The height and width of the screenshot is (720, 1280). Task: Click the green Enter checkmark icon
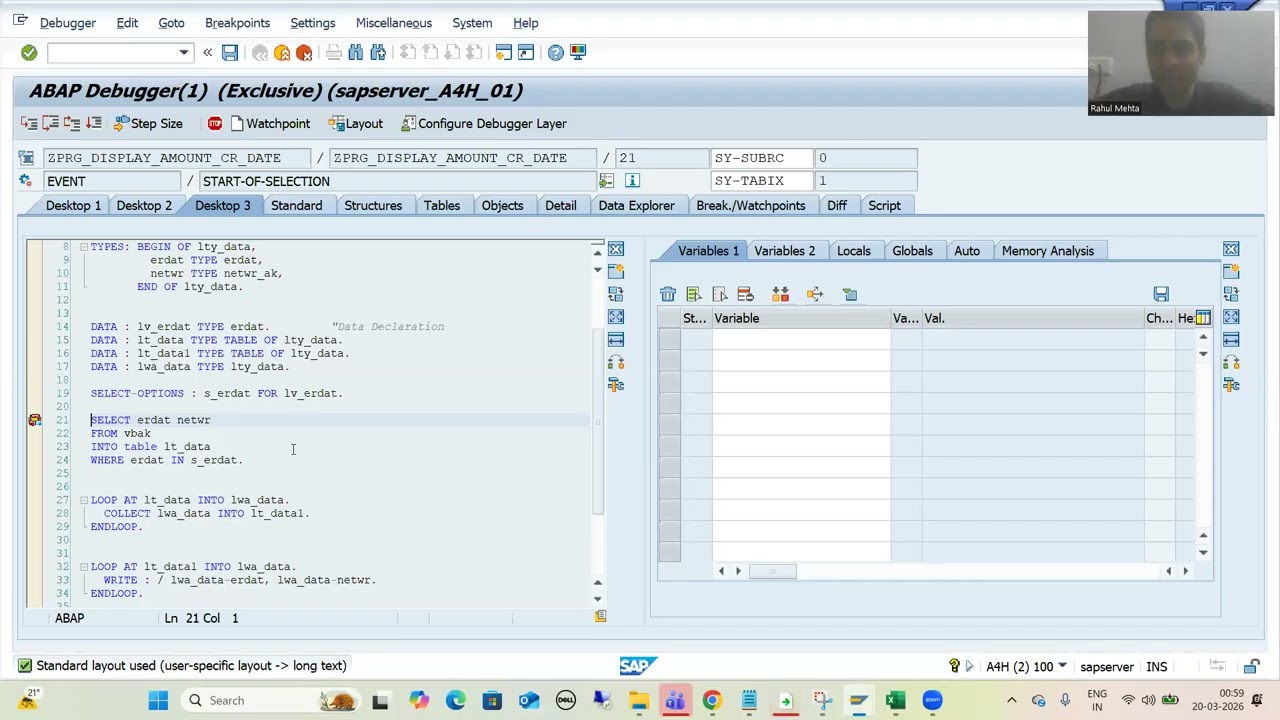pyautogui.click(x=29, y=52)
